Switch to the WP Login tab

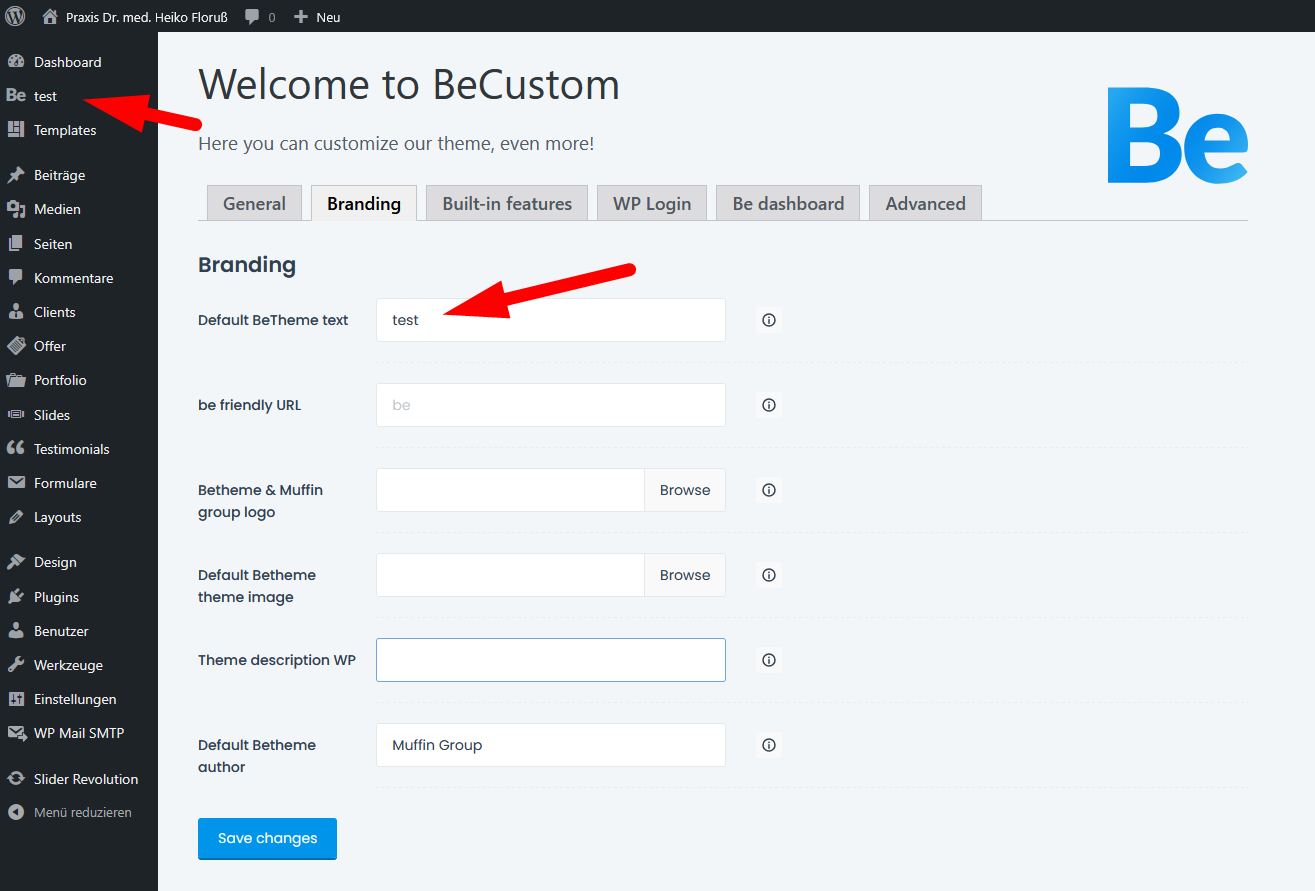[x=652, y=203]
